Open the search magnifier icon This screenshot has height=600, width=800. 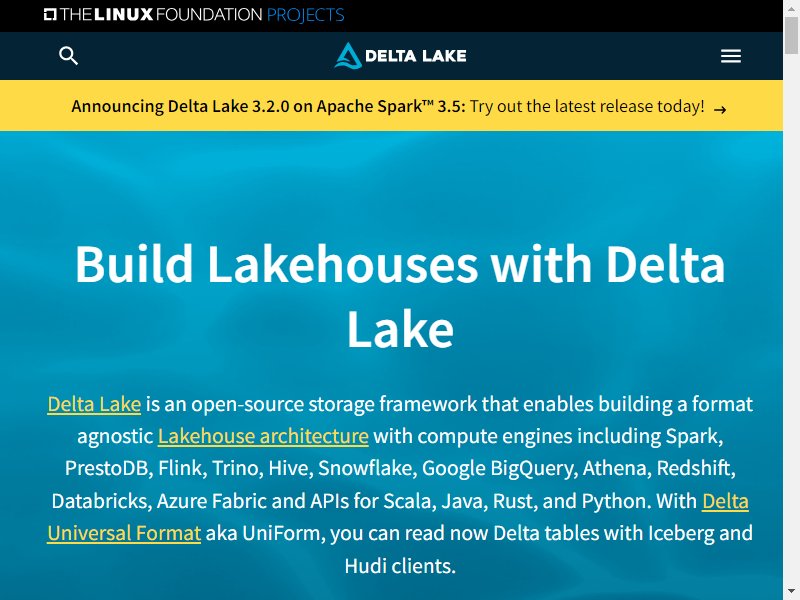coord(68,56)
